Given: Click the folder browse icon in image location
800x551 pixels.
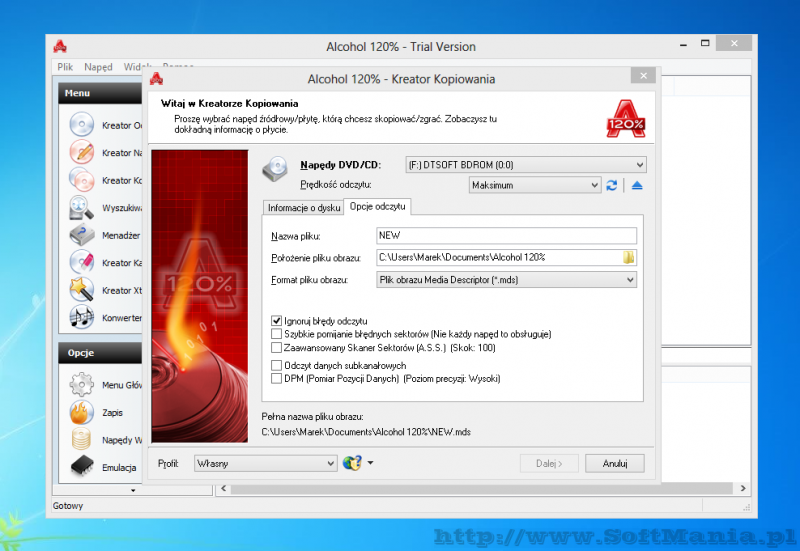Looking at the screenshot, I should click(x=629, y=257).
